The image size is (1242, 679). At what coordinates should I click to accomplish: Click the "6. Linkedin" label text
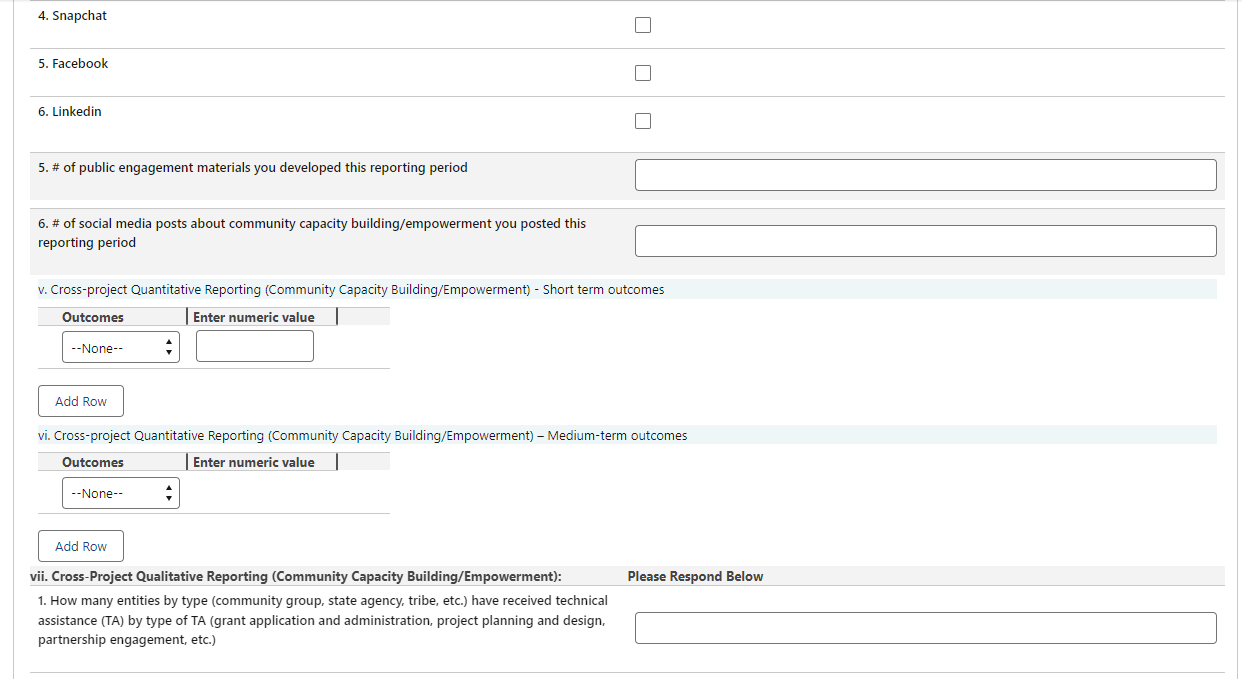tap(70, 112)
